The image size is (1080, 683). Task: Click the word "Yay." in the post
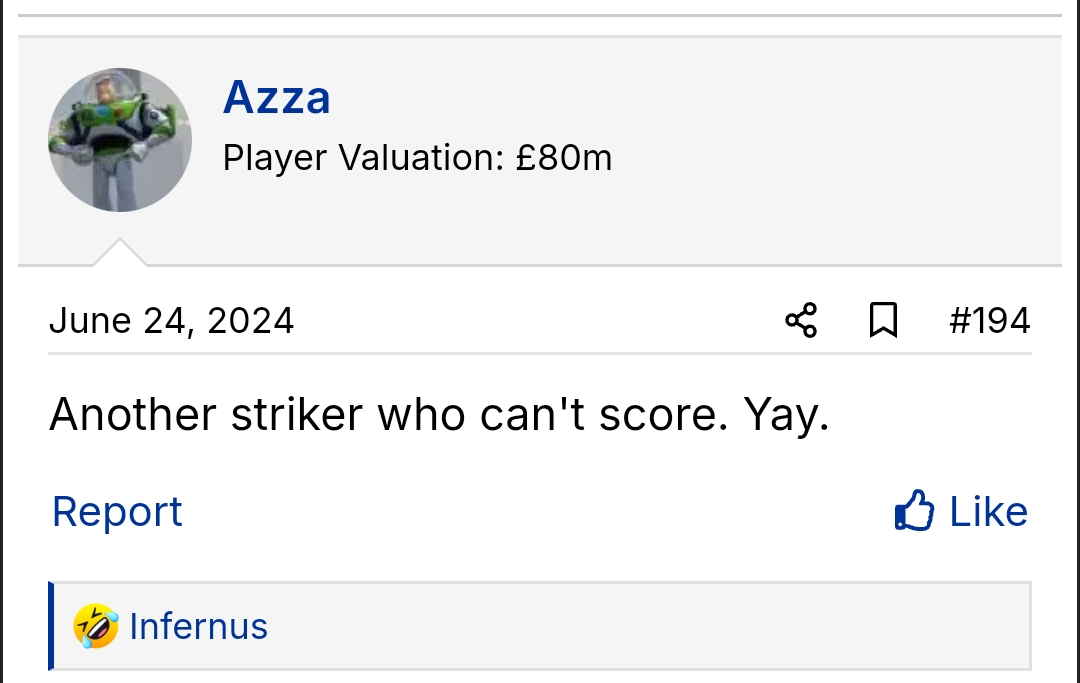787,414
